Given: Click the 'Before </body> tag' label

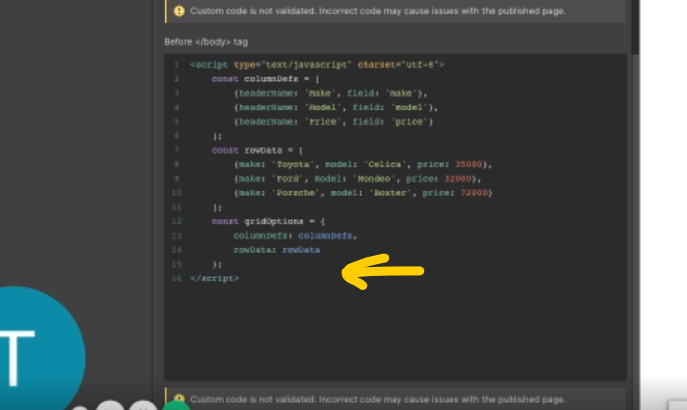Looking at the screenshot, I should (x=206, y=42).
